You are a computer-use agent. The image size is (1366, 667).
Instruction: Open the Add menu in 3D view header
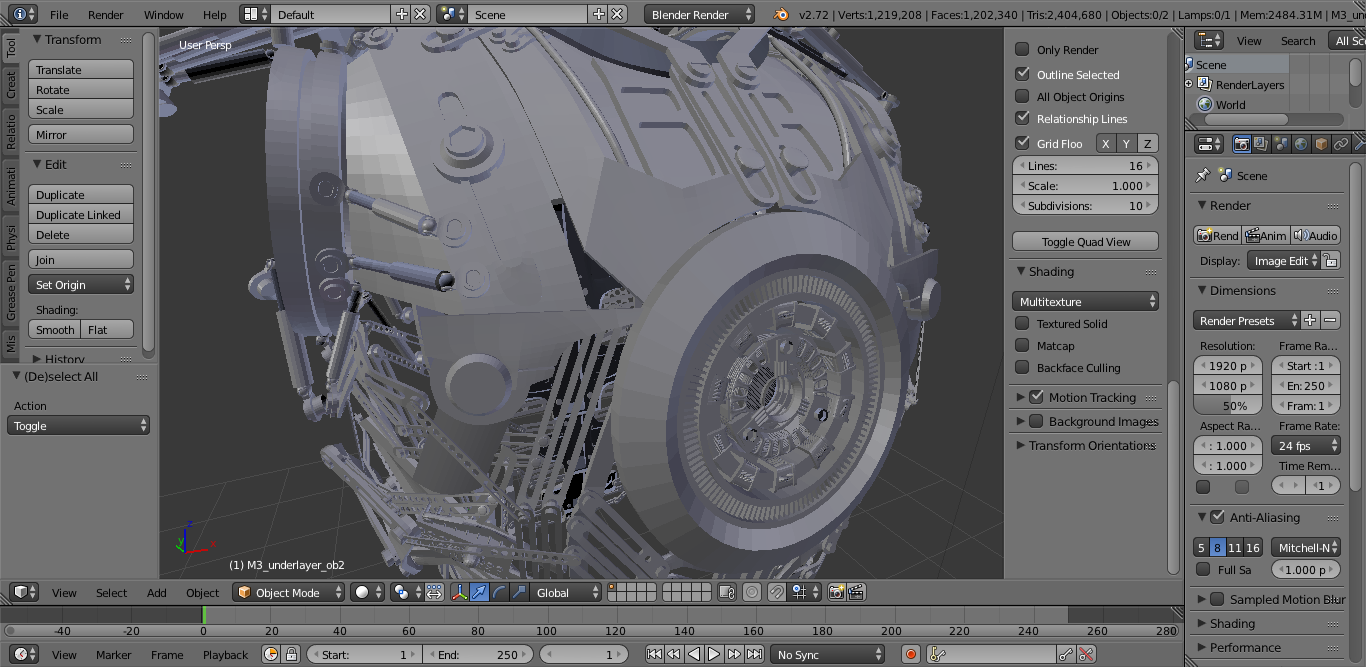pos(156,592)
